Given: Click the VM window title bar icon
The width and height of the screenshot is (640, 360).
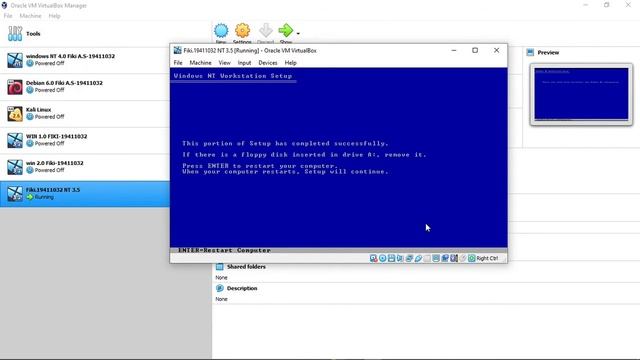Looking at the screenshot, I should click(178, 50).
